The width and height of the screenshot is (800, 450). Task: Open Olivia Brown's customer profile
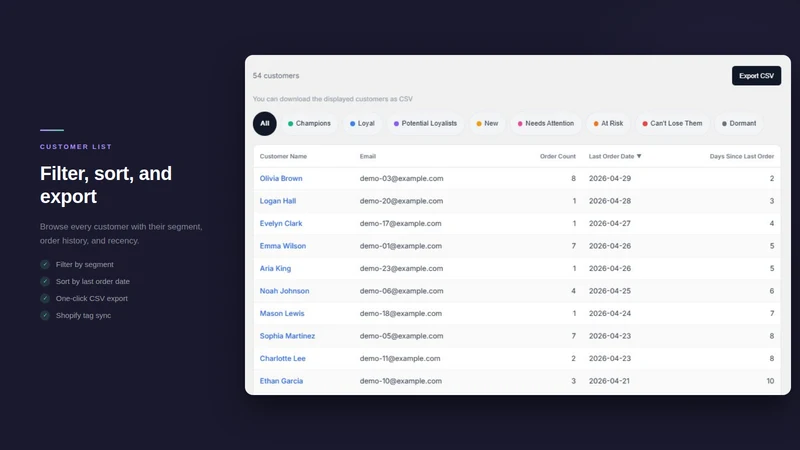coord(281,179)
